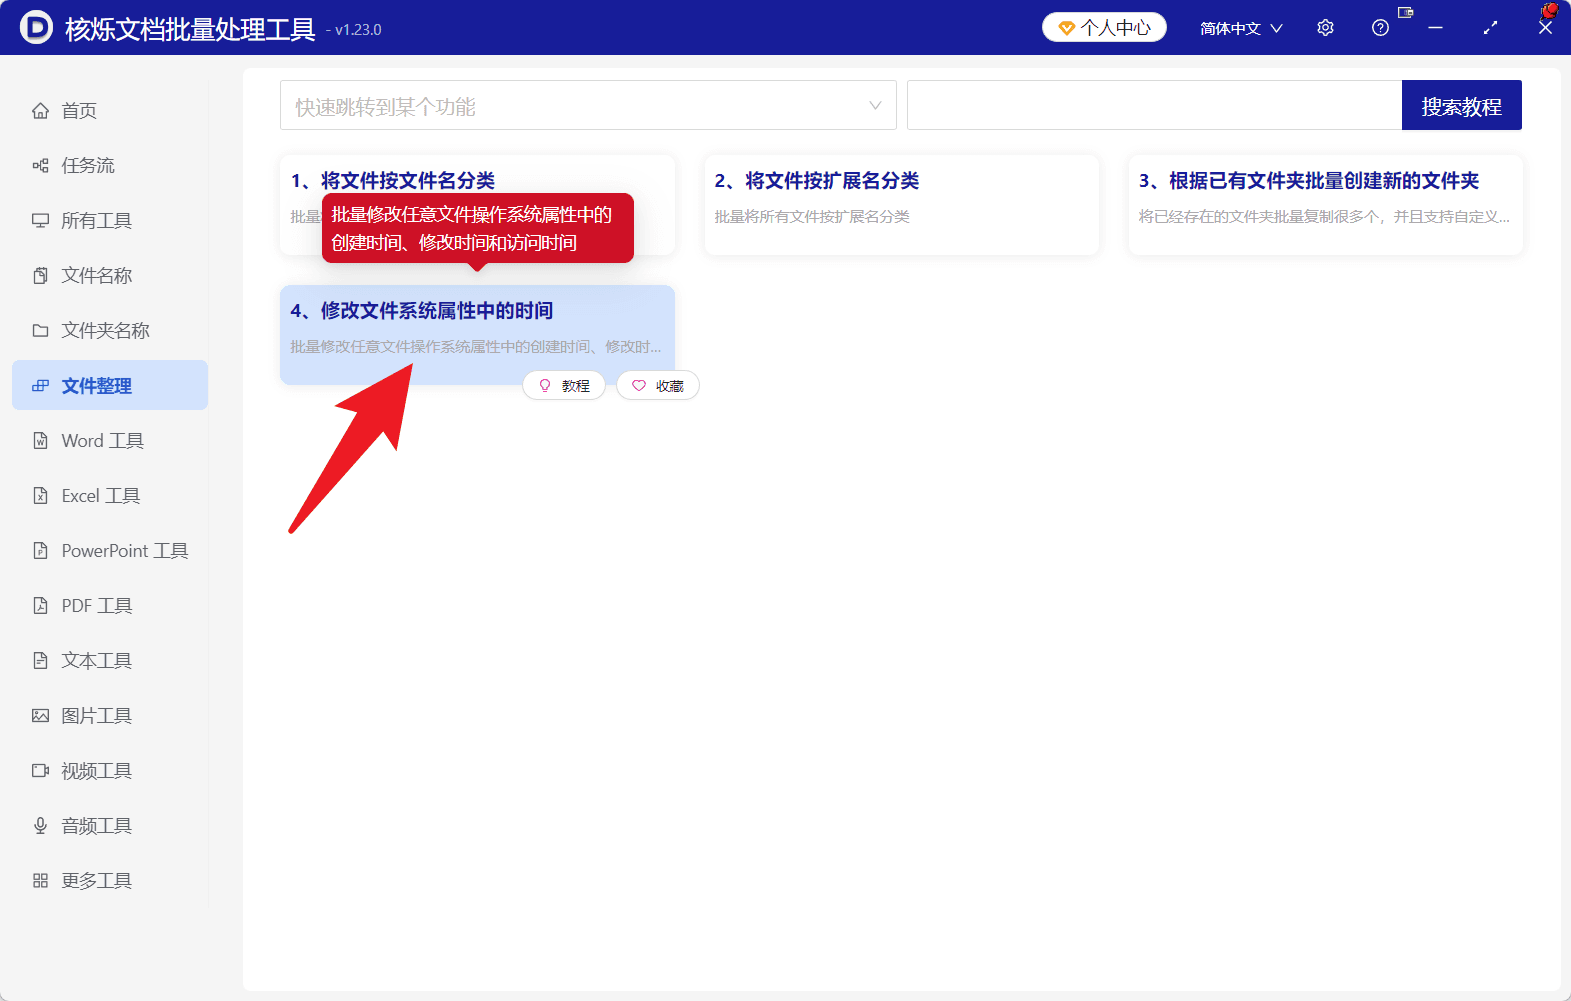
Task: Click the workflow icon beside 任务流
Action: [40, 165]
